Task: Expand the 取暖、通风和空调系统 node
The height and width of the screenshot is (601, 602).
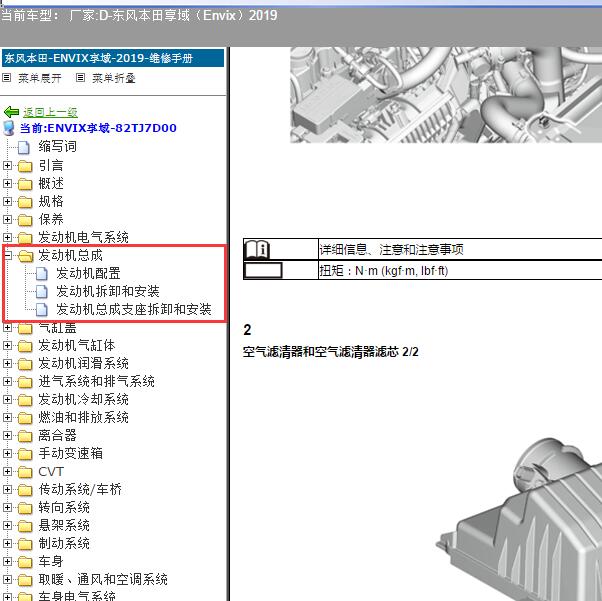Action: coord(7,579)
